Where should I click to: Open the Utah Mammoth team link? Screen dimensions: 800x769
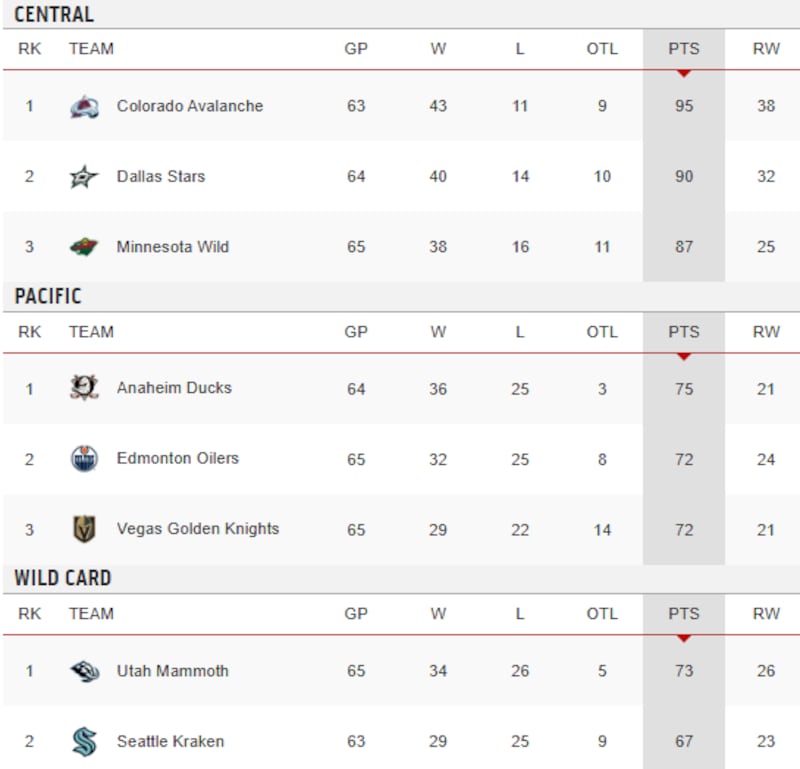pos(173,671)
